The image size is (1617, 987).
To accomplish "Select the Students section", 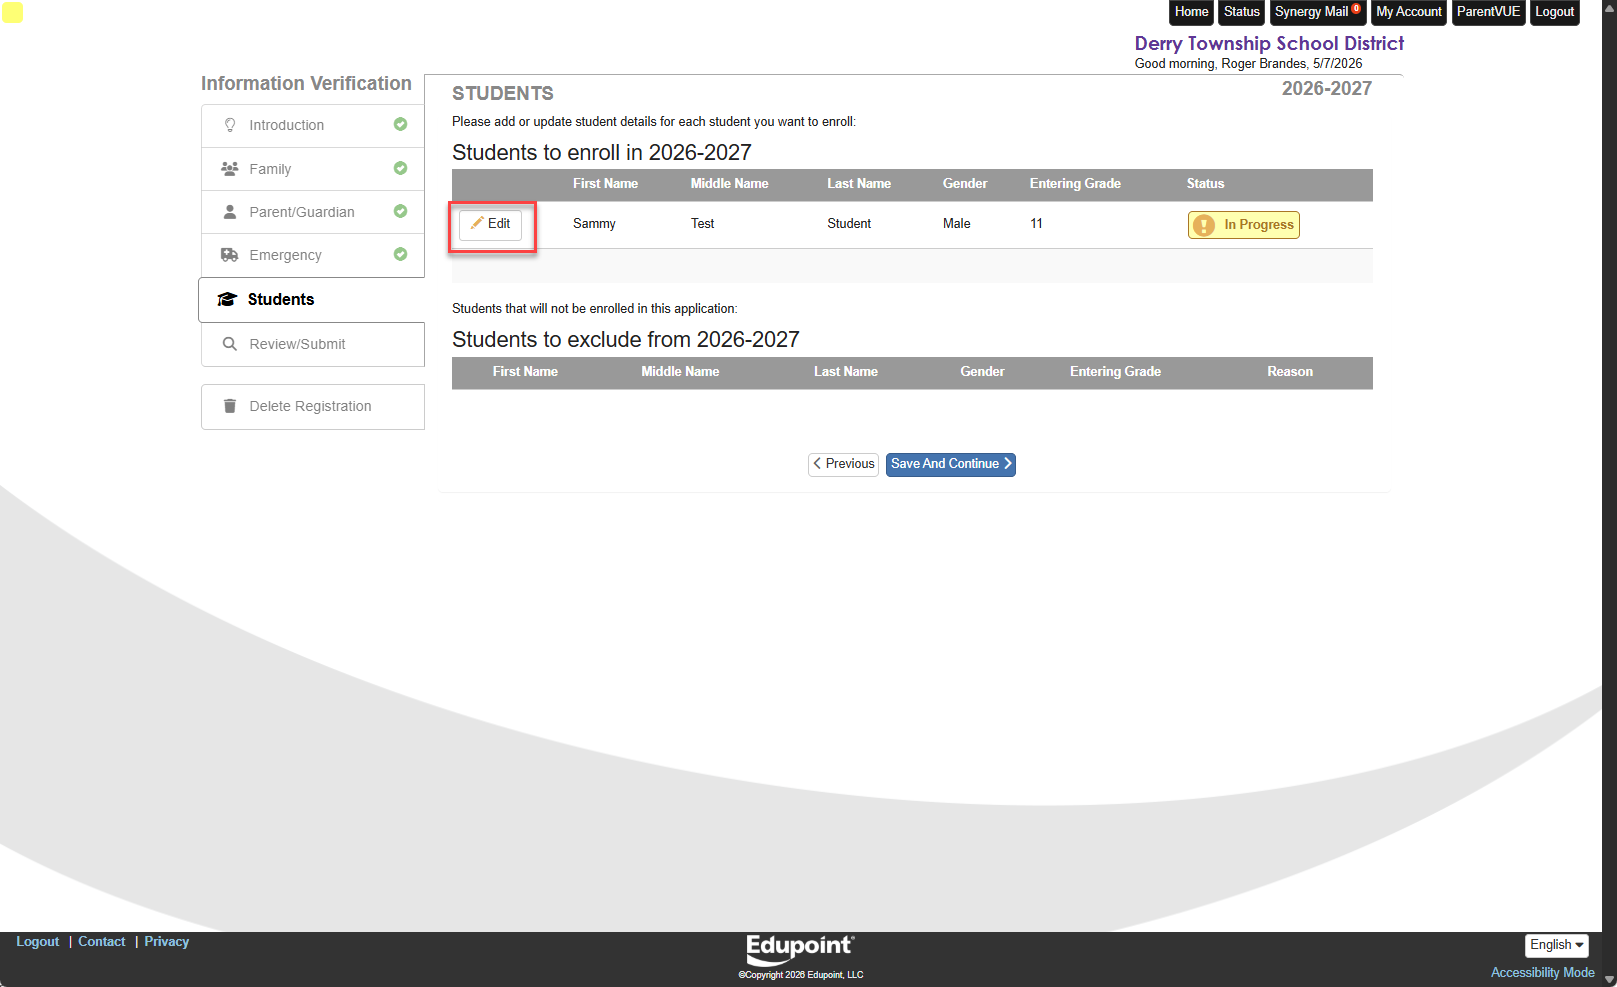I will point(312,300).
